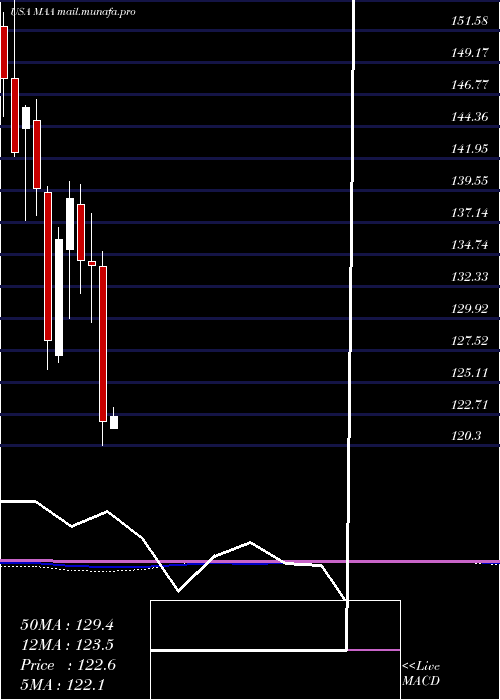The height and width of the screenshot is (700, 500).
Task: Select the 132.33 price axis label
Action: coord(469,277)
